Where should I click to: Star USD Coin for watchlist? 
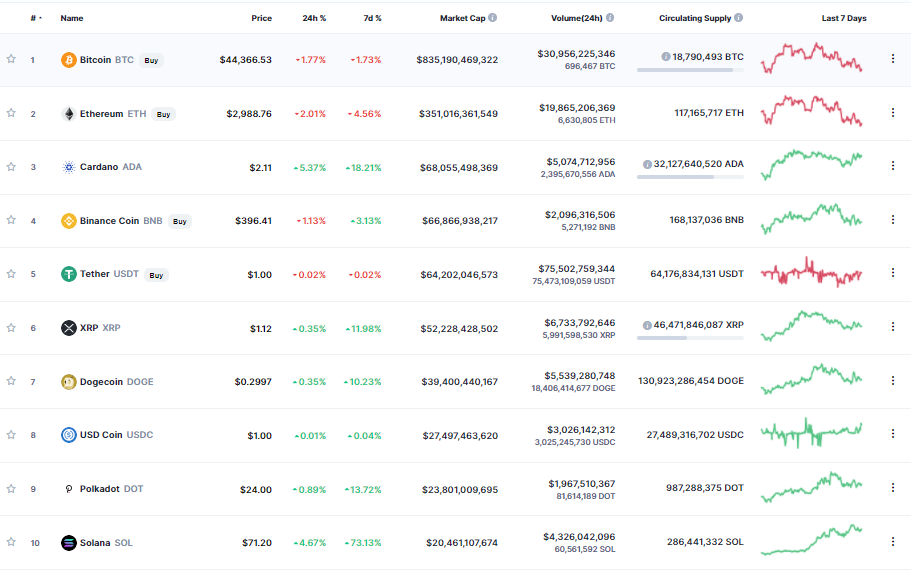[11, 434]
